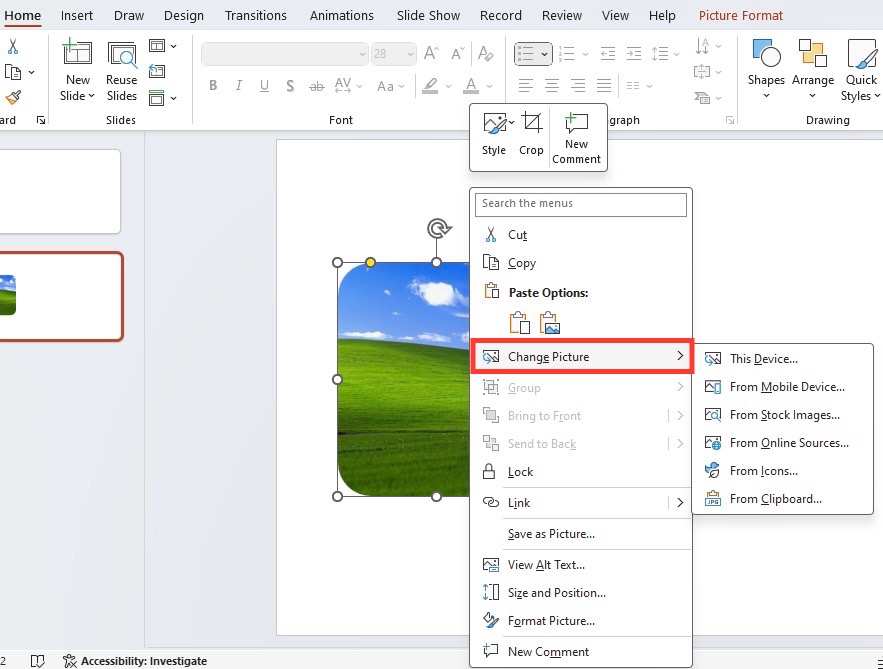Choose From Stock Images option

(783, 415)
